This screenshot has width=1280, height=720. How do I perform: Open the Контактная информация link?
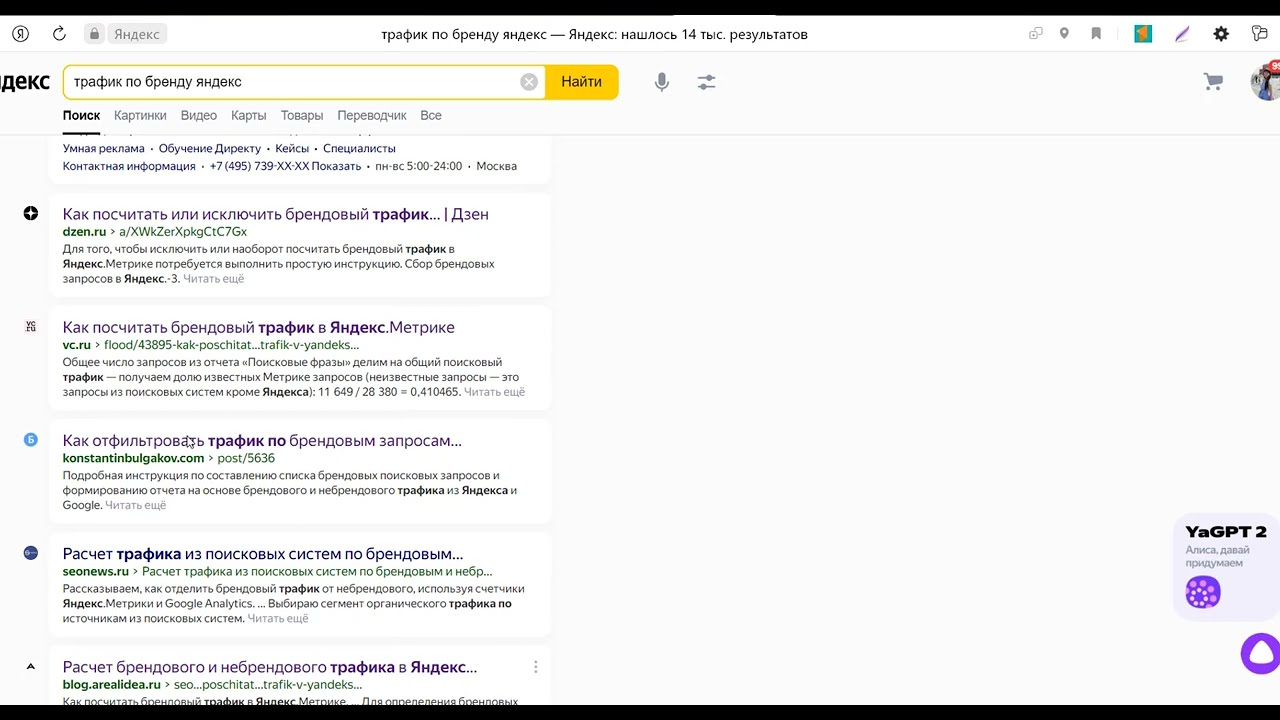click(129, 166)
